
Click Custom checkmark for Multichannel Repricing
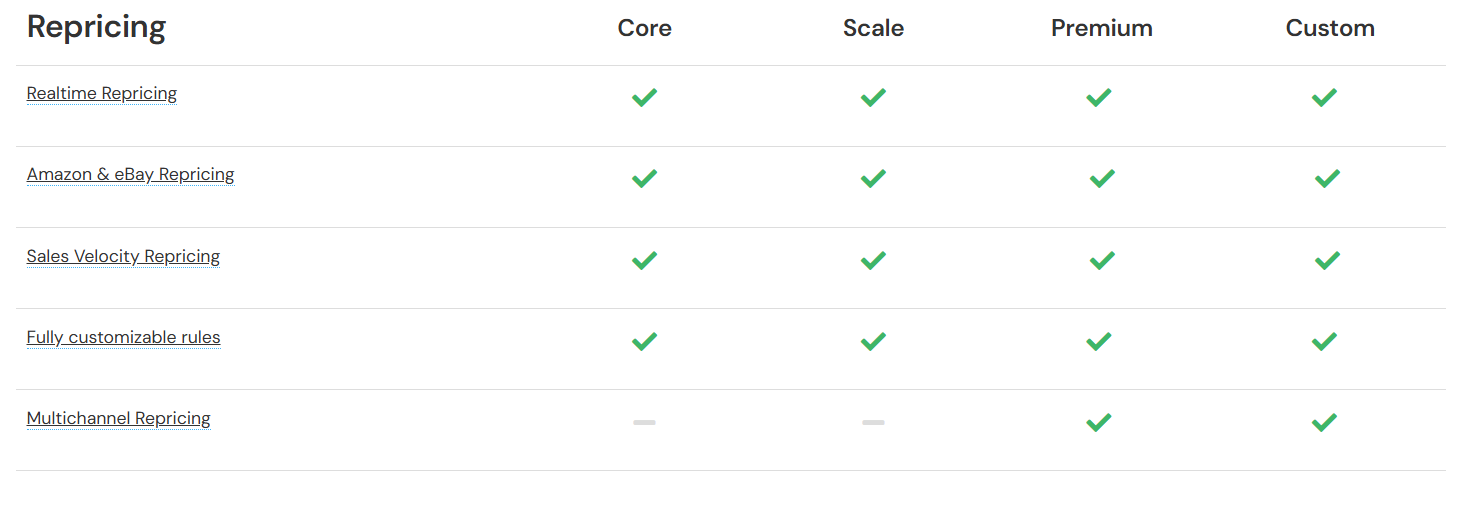click(1324, 422)
